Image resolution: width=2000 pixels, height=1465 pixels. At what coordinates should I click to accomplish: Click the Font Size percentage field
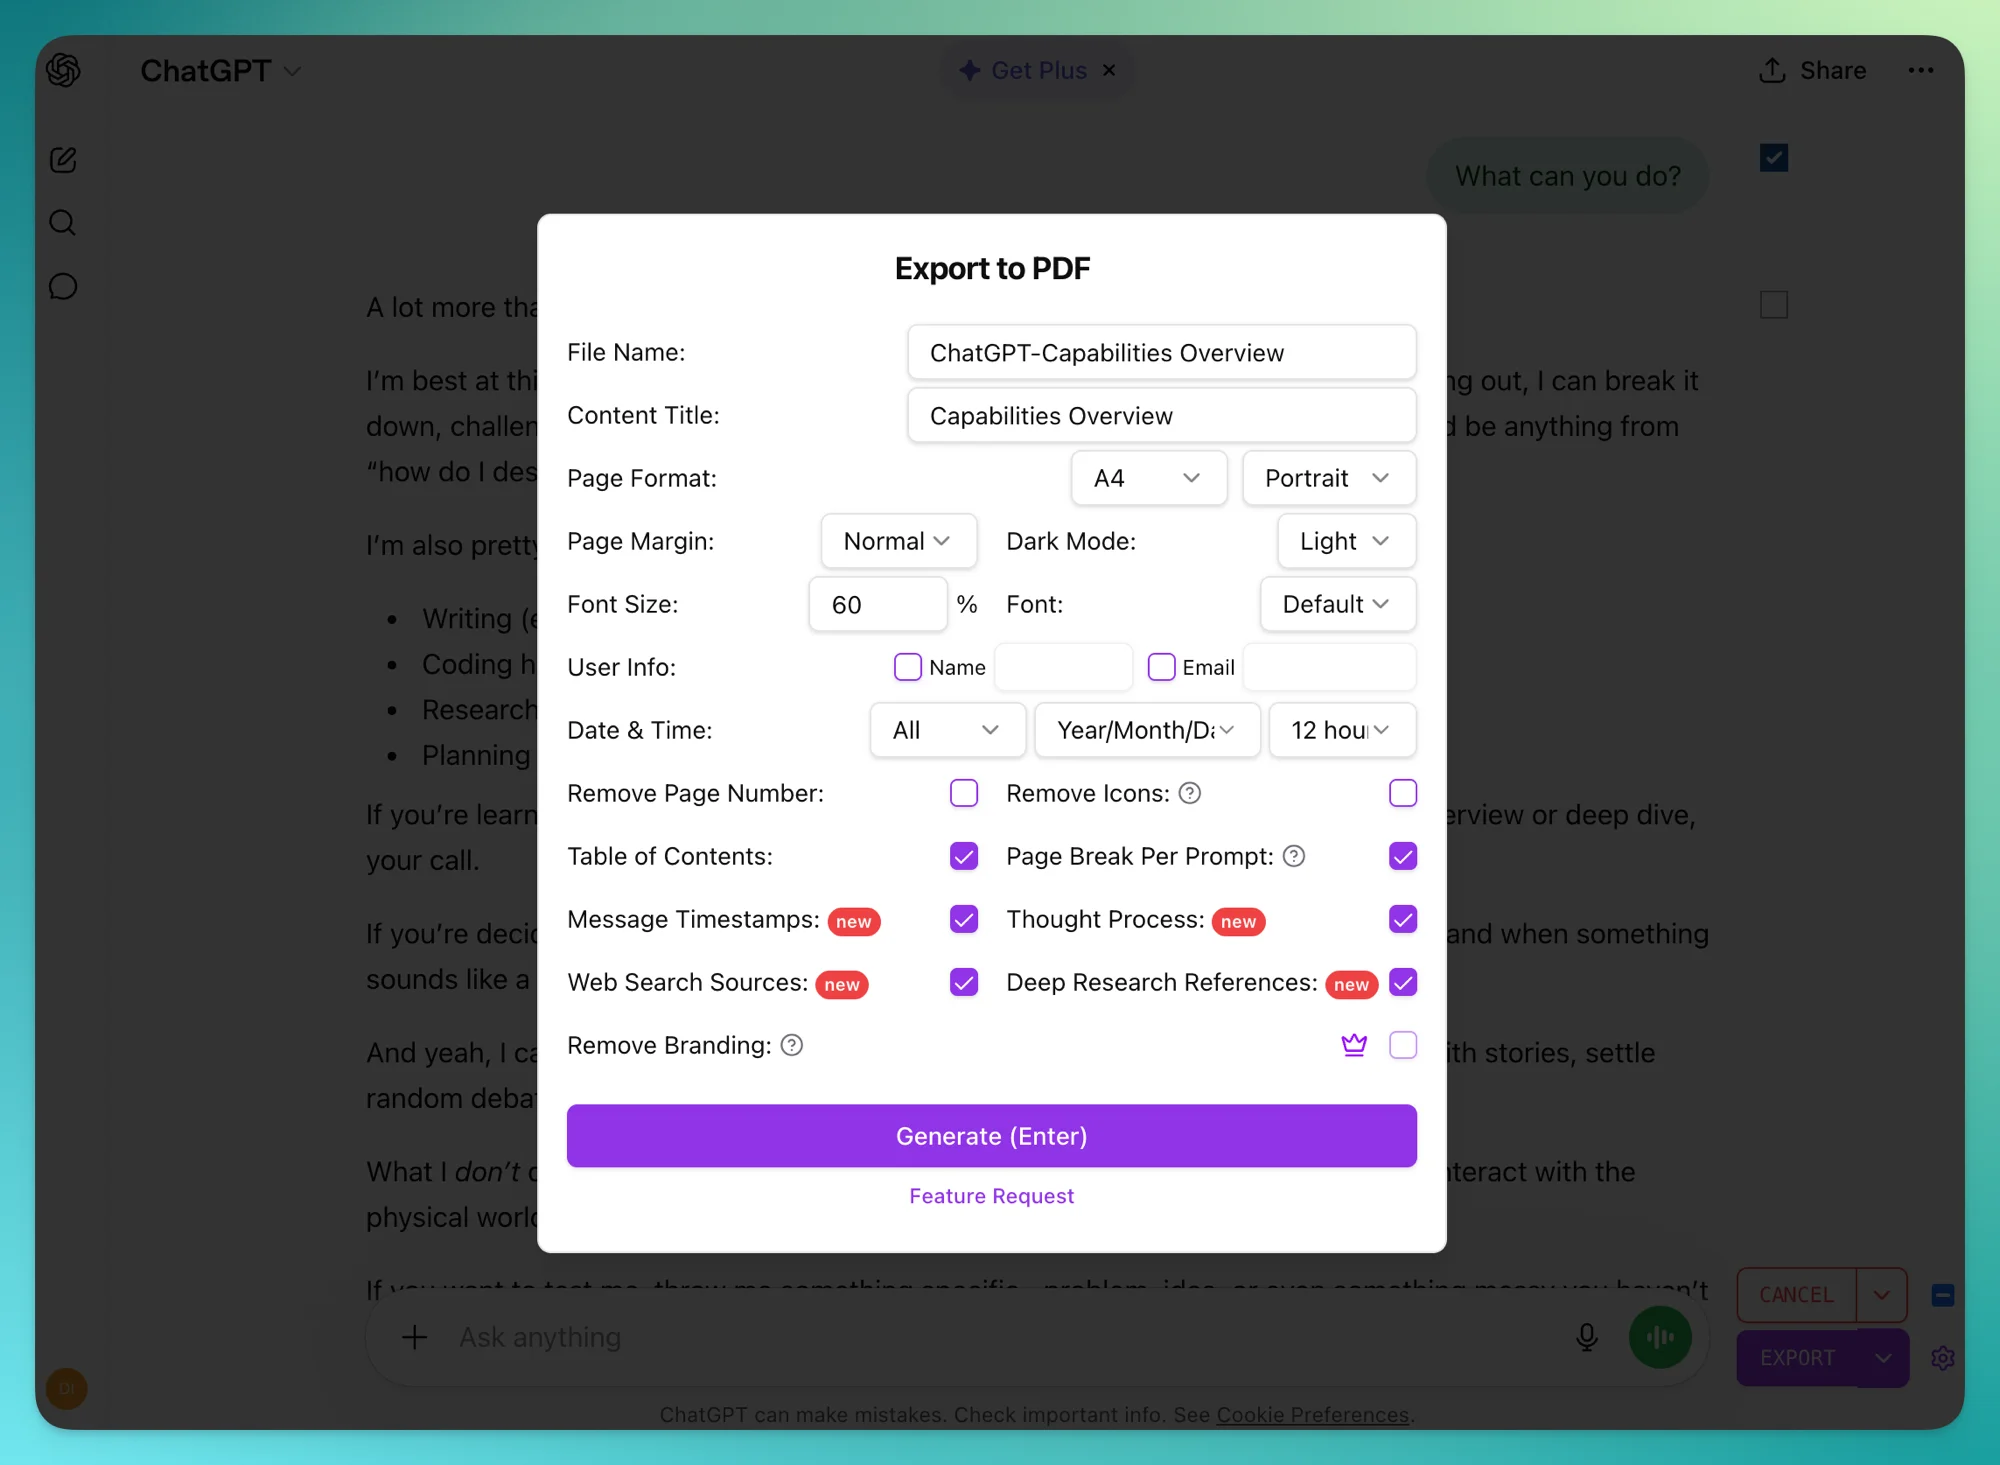tap(878, 604)
